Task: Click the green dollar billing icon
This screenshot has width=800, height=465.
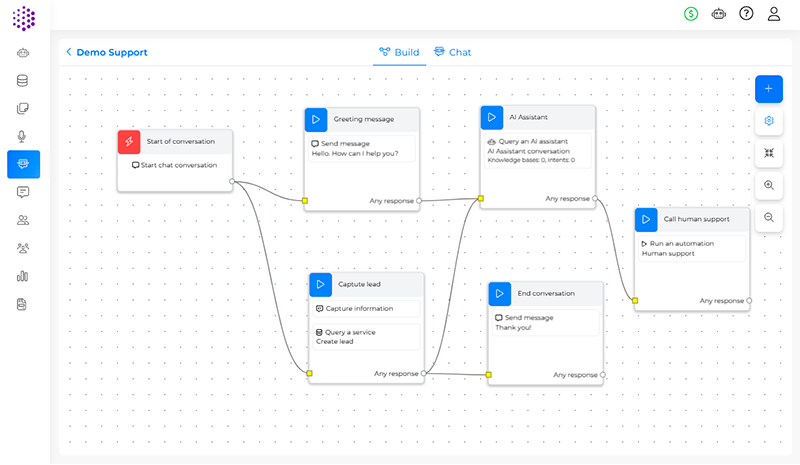Action: 691,14
